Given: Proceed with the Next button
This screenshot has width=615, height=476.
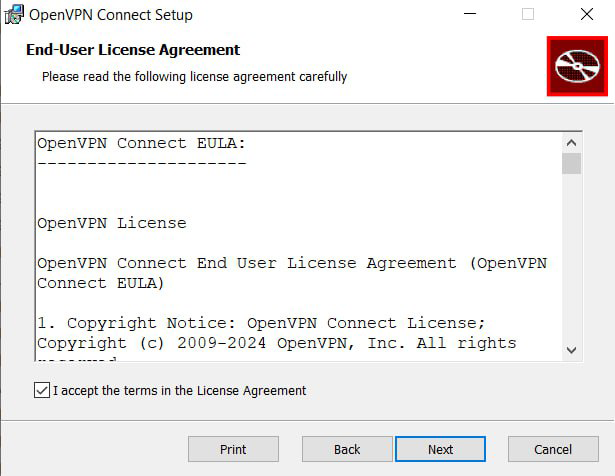Looking at the screenshot, I should click(x=440, y=449).
